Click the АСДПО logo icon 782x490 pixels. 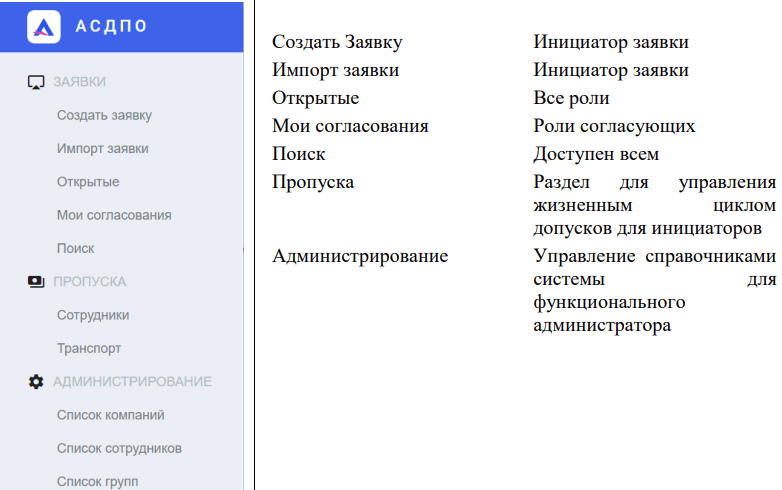coord(43,27)
